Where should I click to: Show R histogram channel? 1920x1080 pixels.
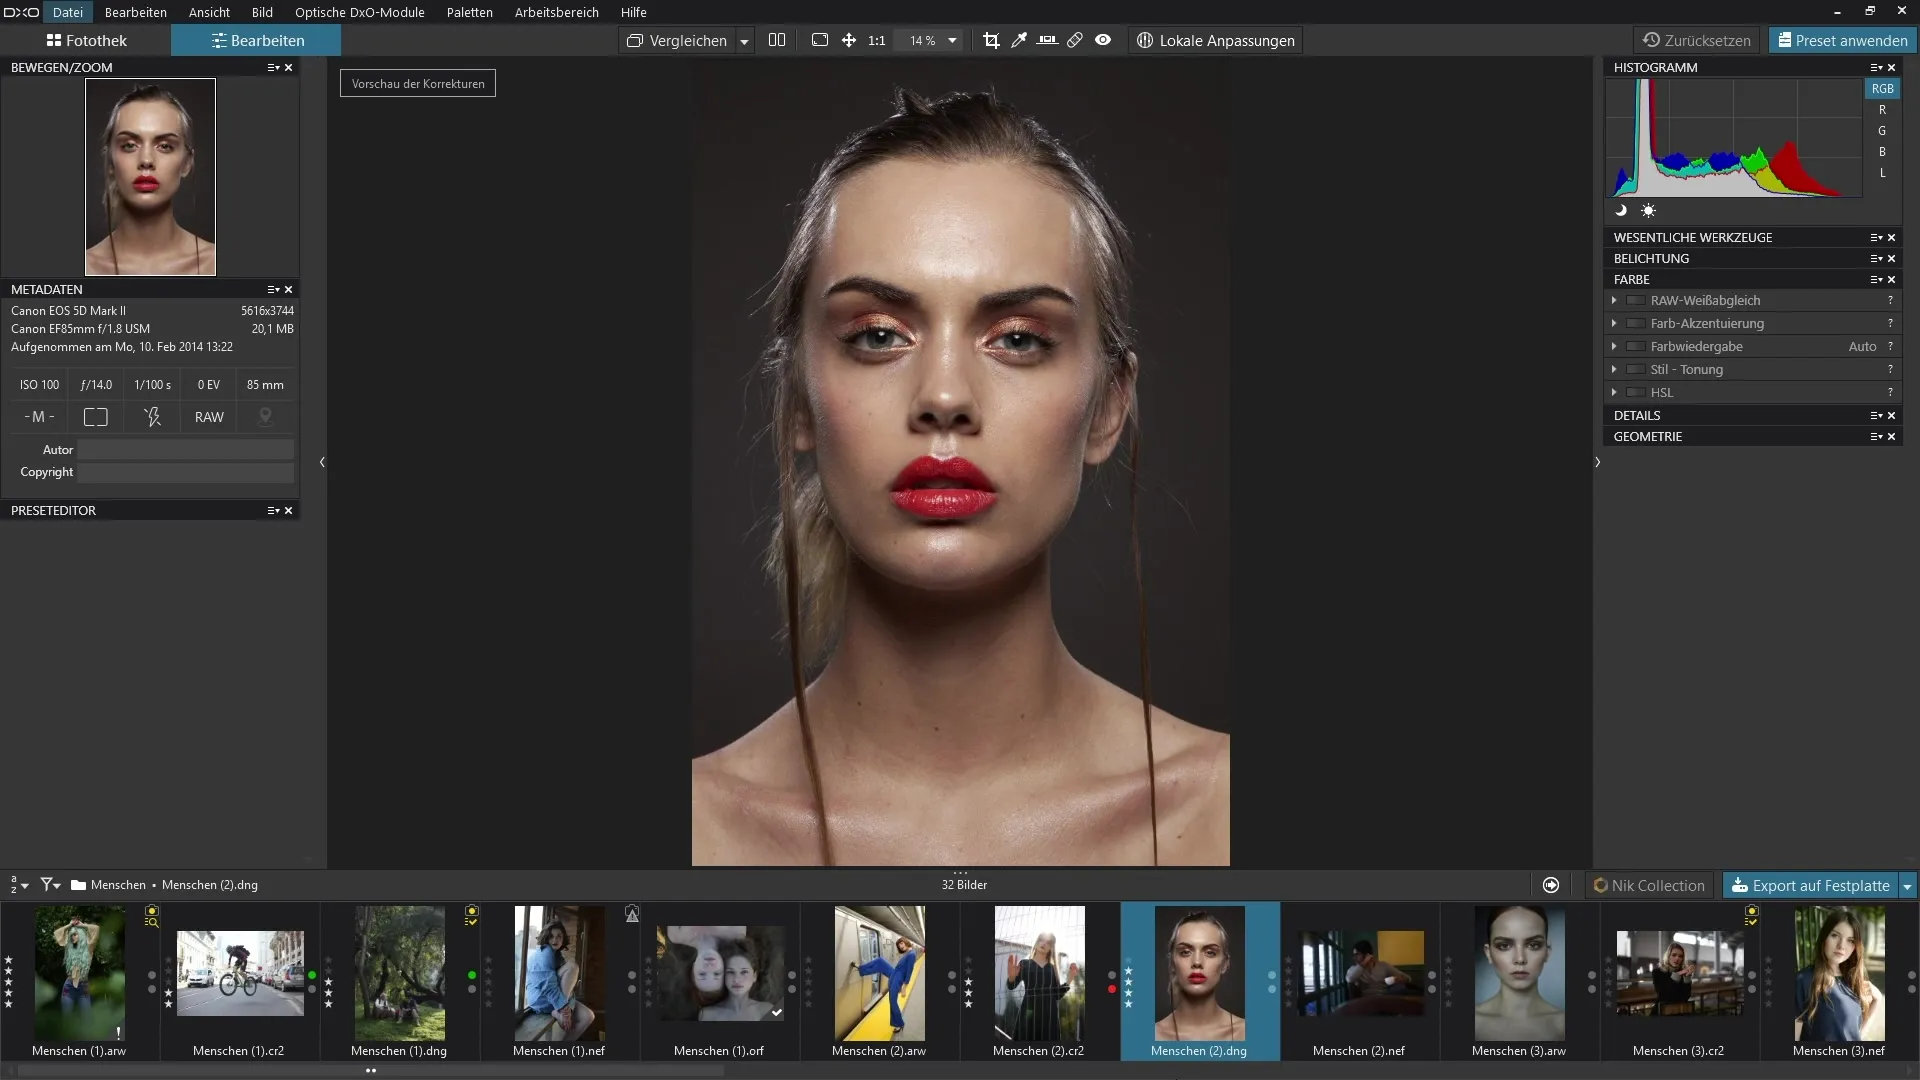1882,110
